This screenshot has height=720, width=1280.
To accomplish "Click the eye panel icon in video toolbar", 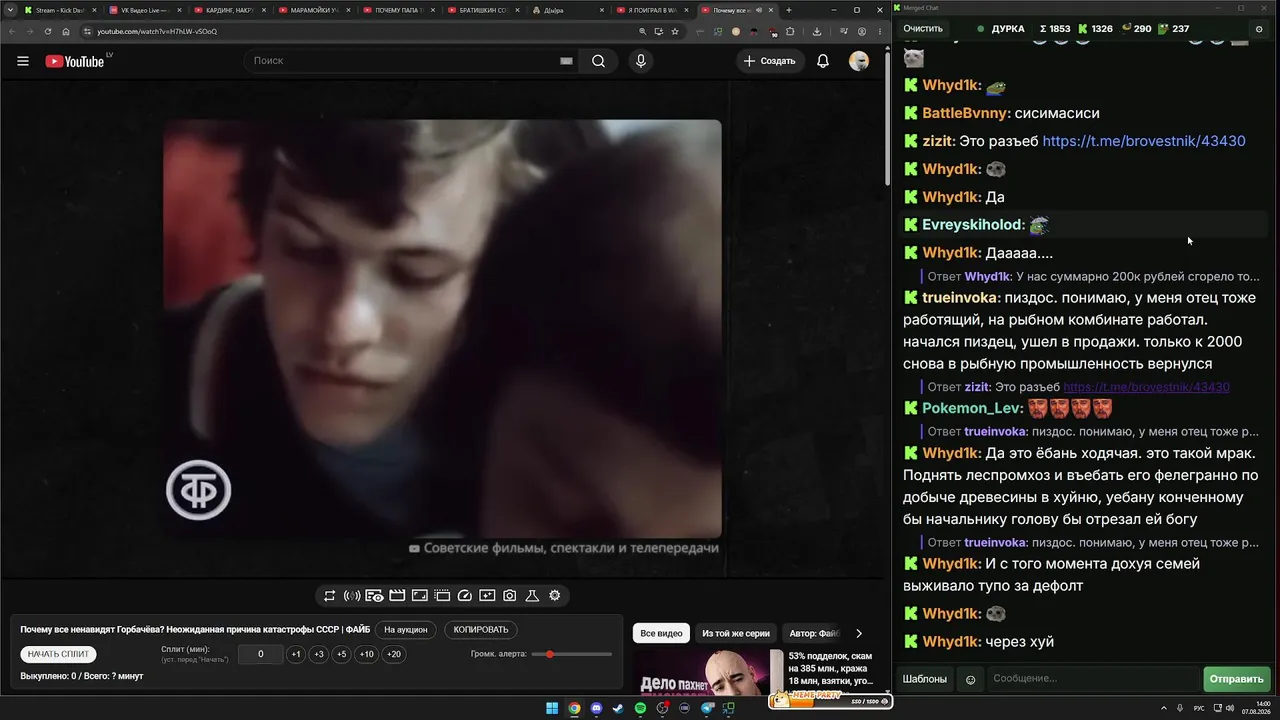I will pyautogui.click(x=374, y=596).
